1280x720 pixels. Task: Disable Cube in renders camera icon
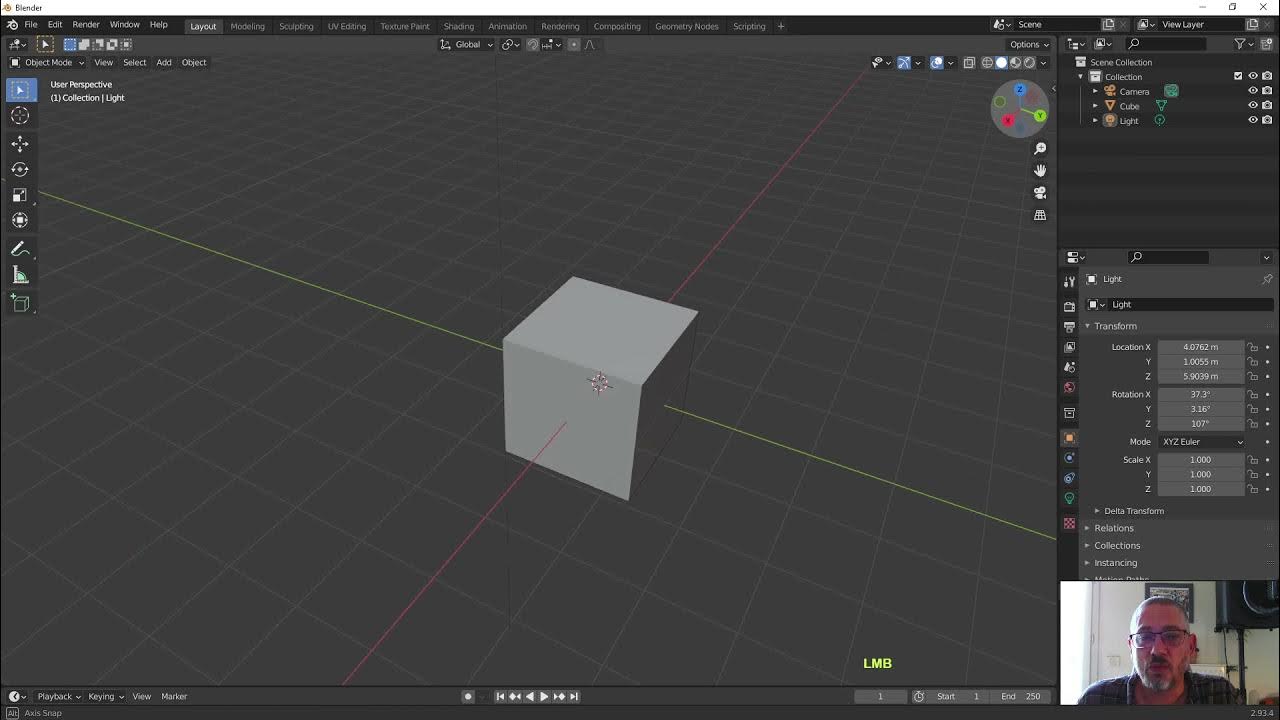[x=1267, y=105]
